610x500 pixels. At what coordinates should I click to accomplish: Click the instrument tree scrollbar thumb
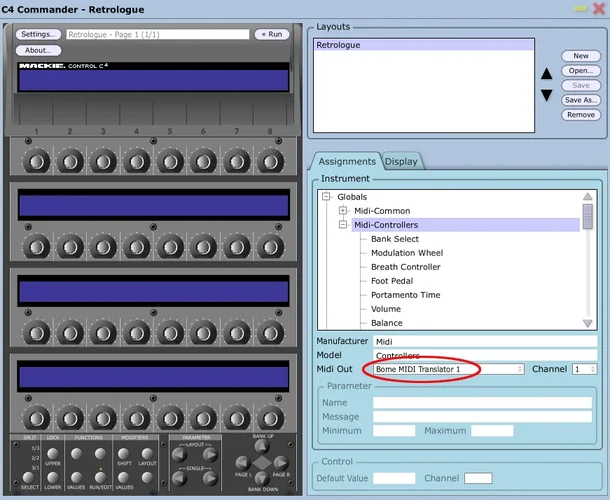[x=587, y=216]
